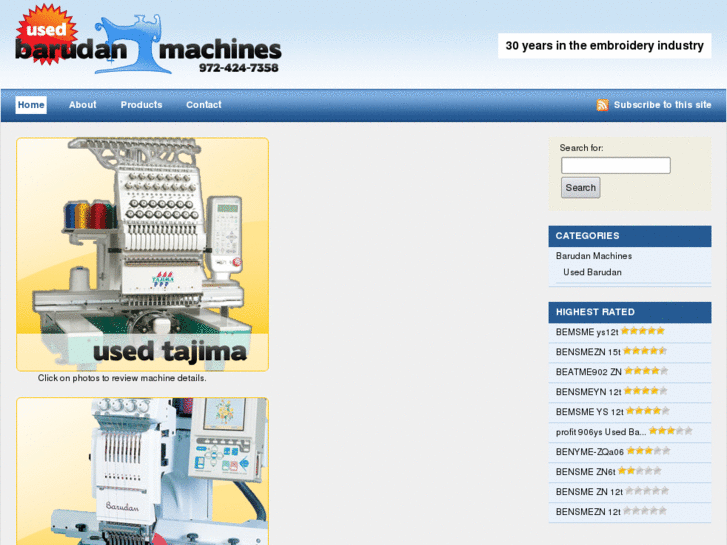Click the star rating for BENSMEYN 12t
Screen dimensions: 727x545
645,391
